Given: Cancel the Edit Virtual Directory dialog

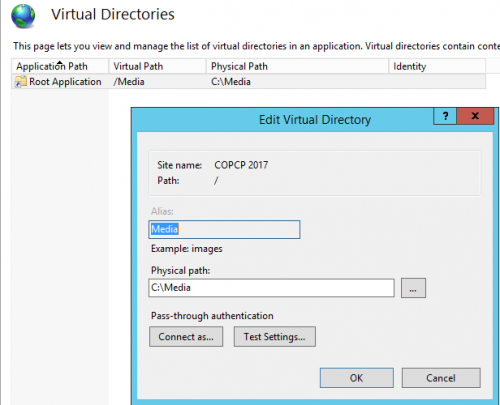Looking at the screenshot, I should (x=441, y=378).
